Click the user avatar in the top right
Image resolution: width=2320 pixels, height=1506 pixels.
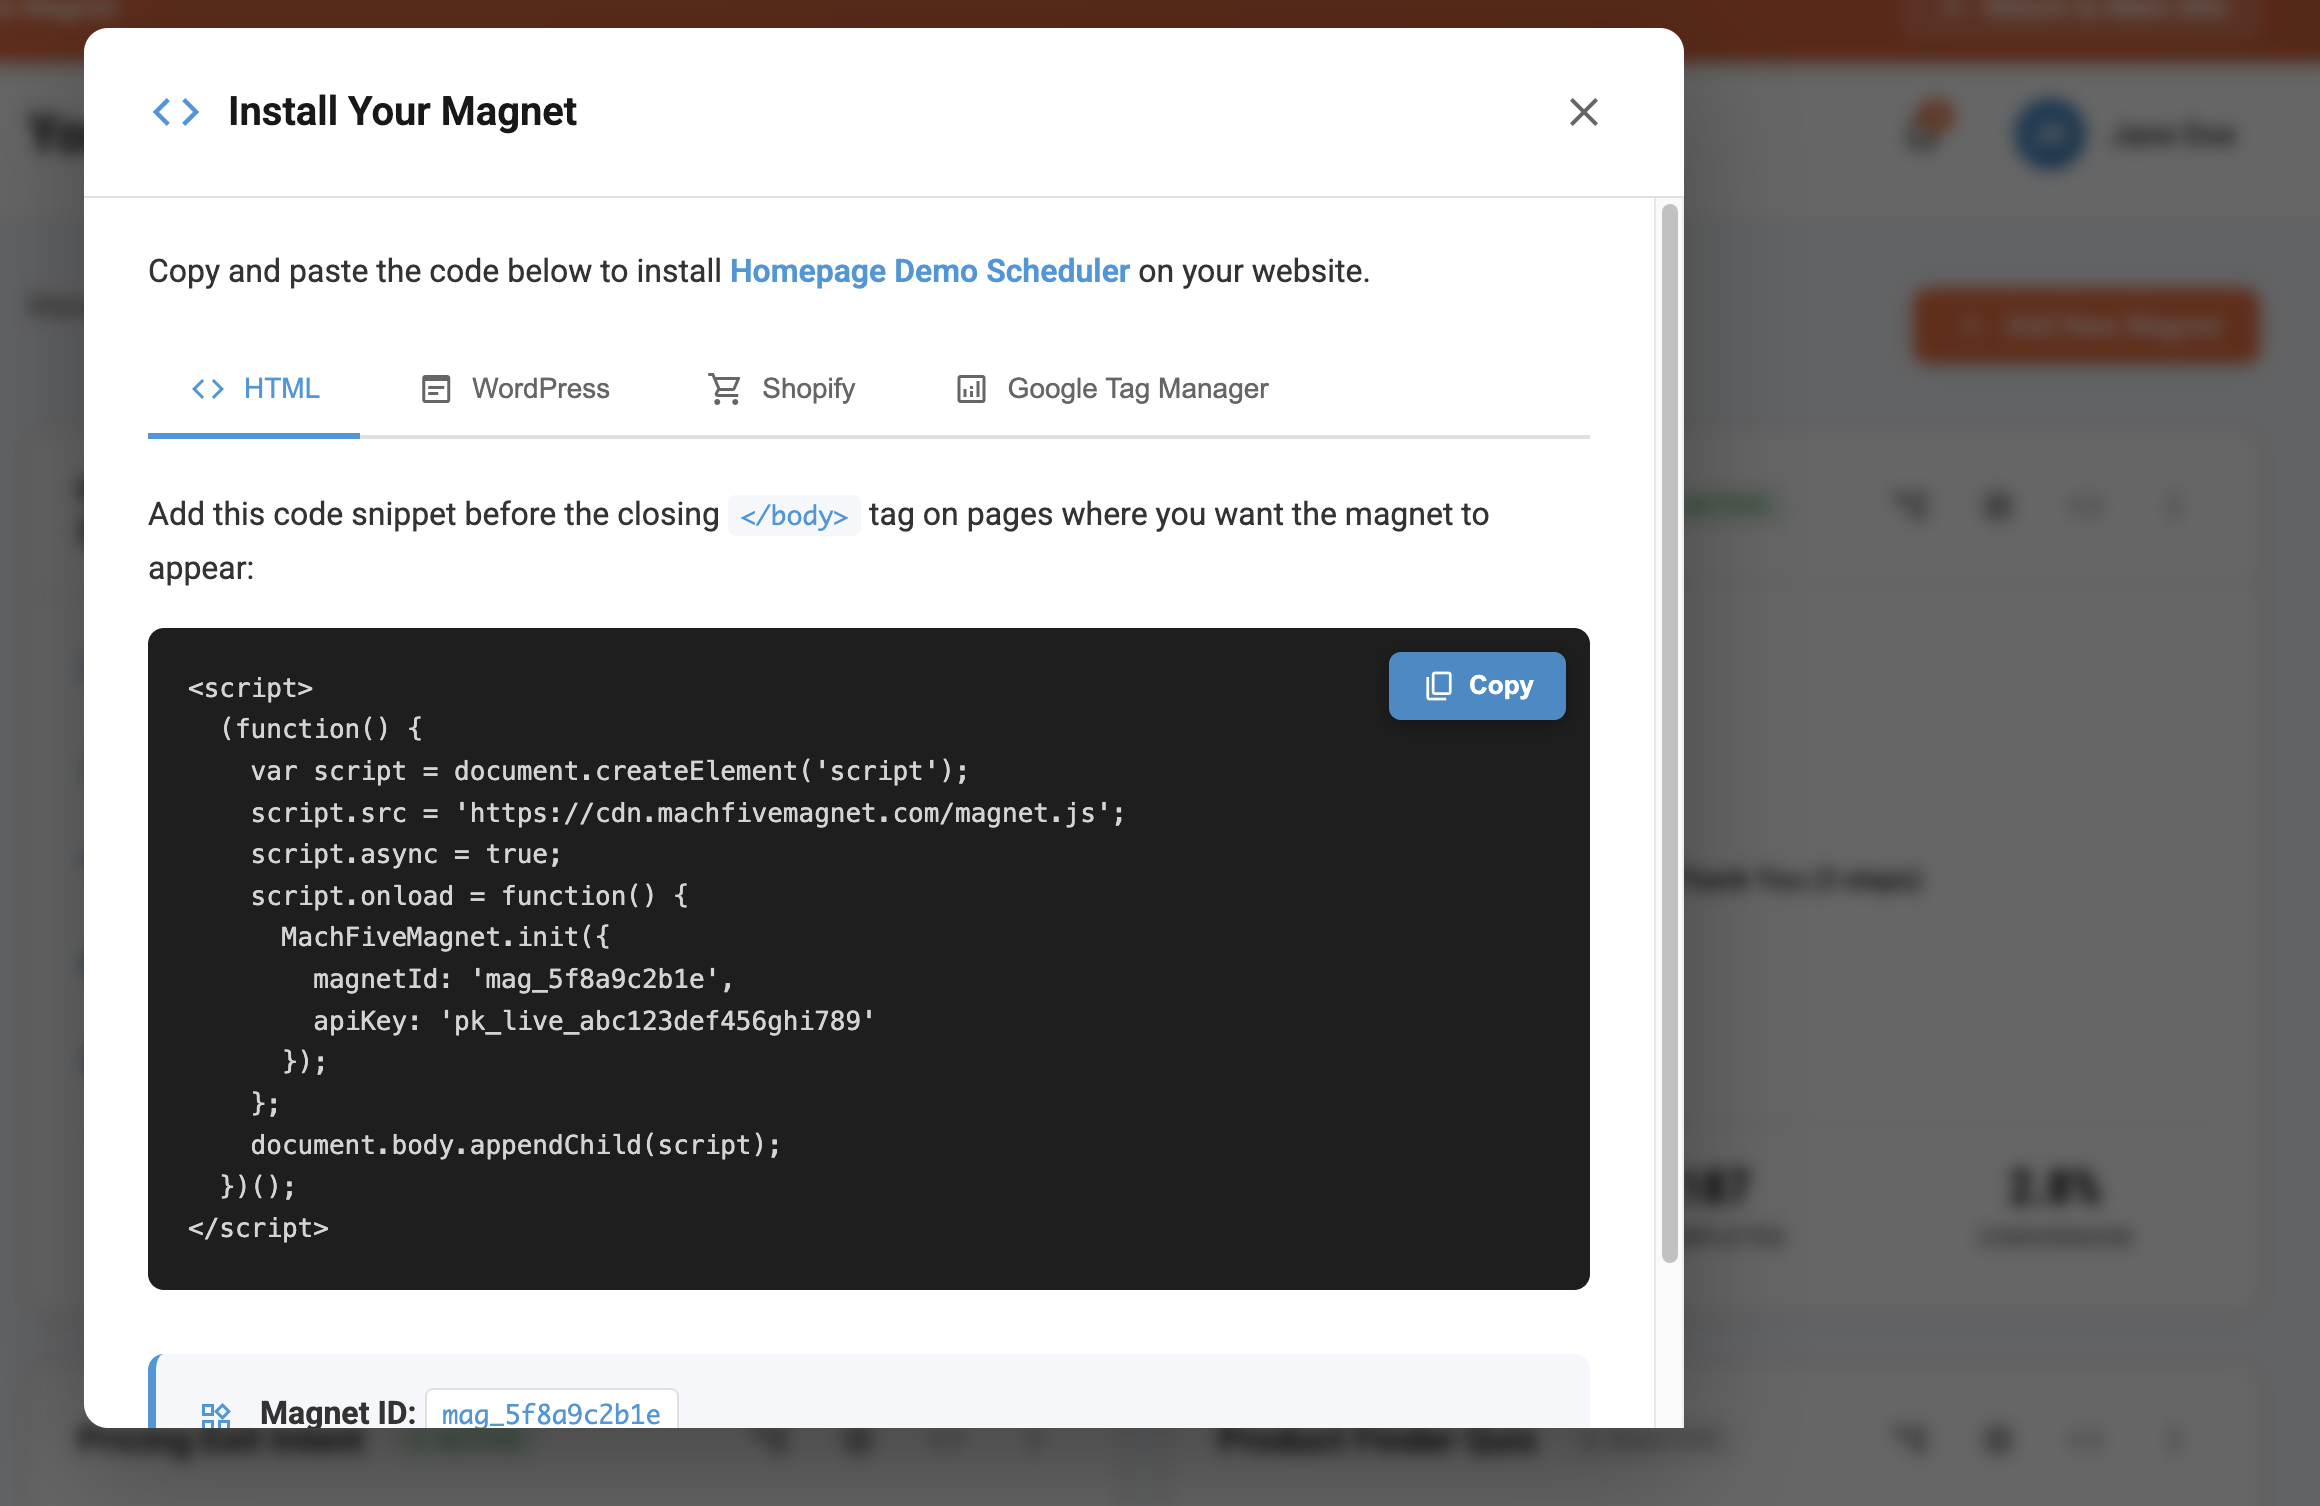click(2048, 133)
